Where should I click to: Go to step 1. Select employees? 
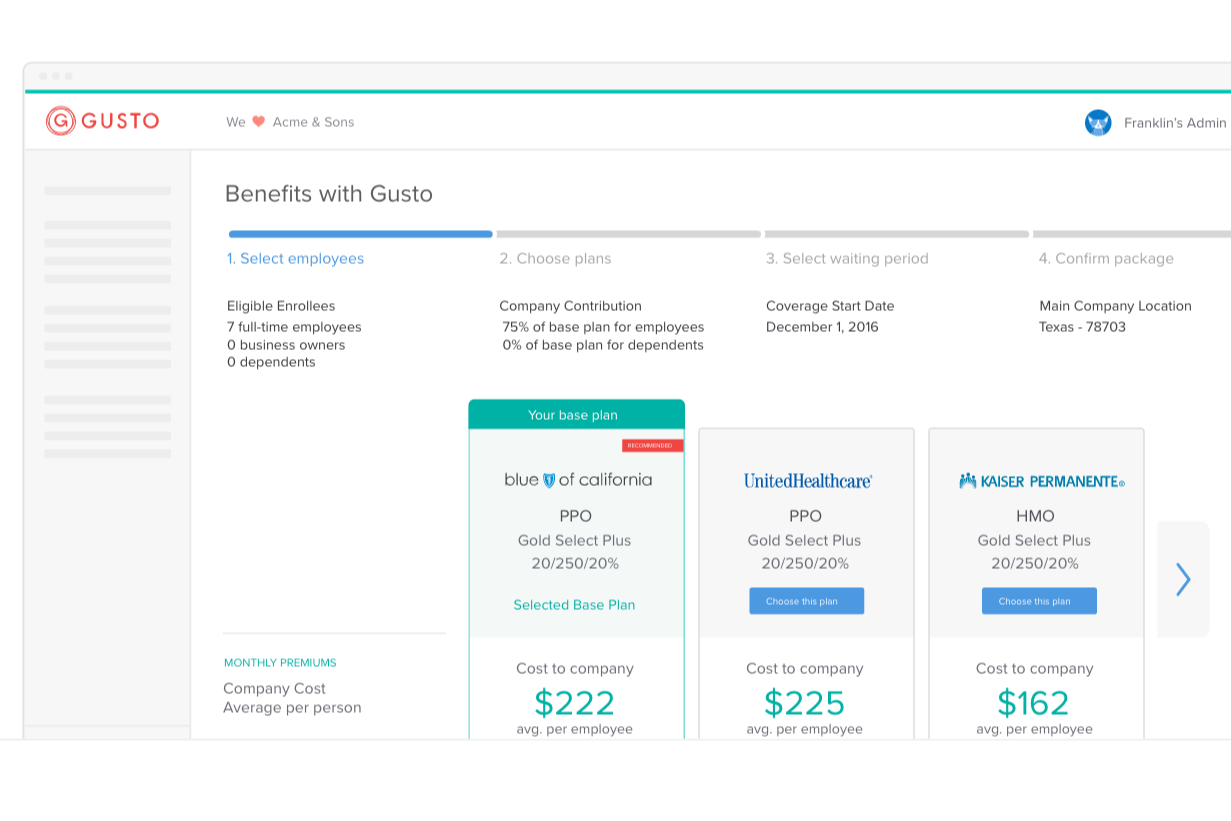point(295,259)
